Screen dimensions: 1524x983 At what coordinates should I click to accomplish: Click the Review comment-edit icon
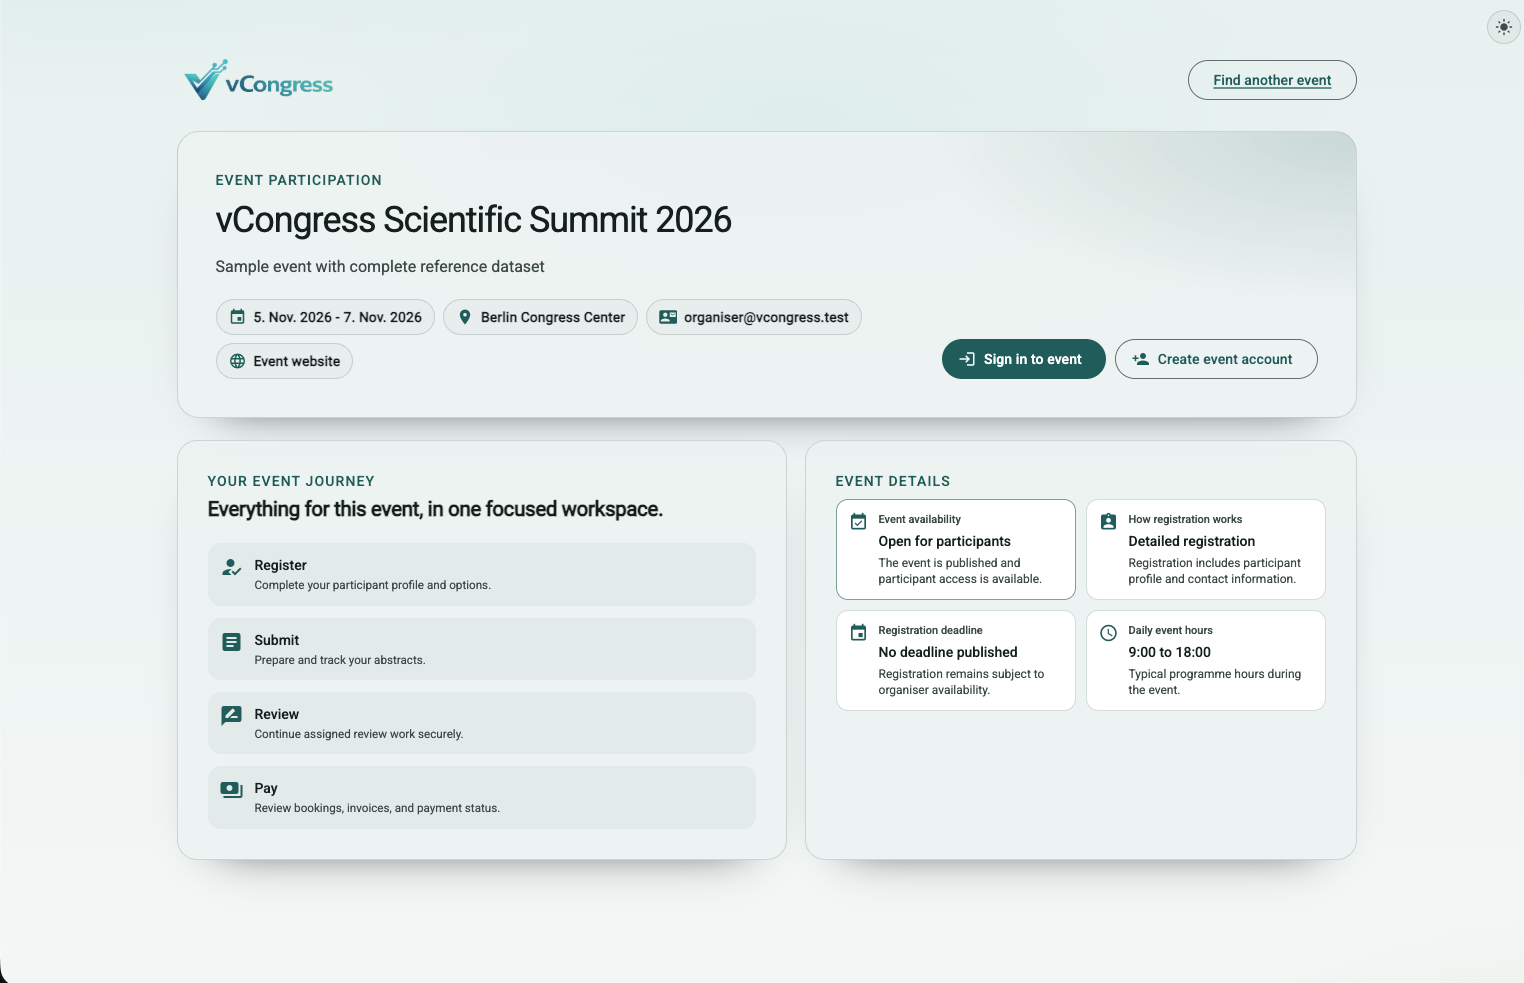click(x=231, y=715)
